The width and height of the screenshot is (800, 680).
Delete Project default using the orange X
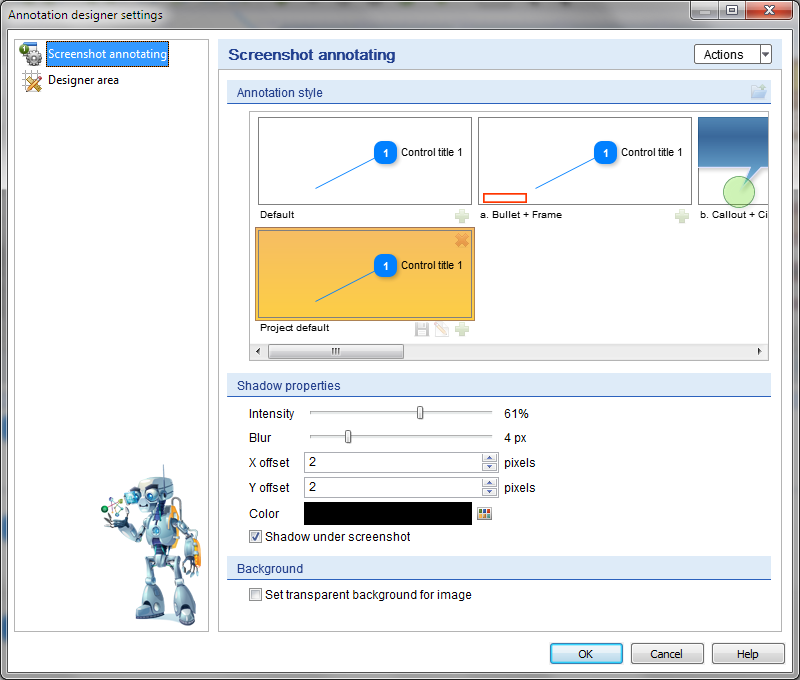click(462, 240)
